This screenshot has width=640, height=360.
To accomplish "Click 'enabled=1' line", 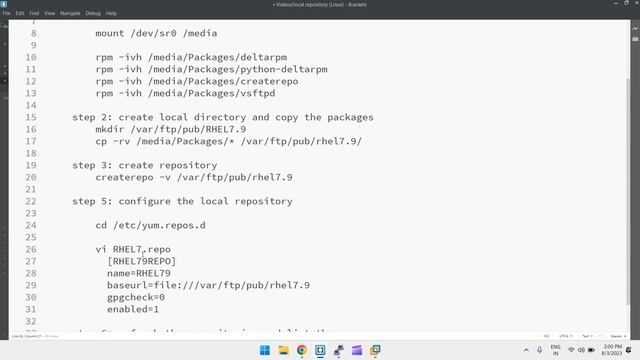I will tap(133, 309).
